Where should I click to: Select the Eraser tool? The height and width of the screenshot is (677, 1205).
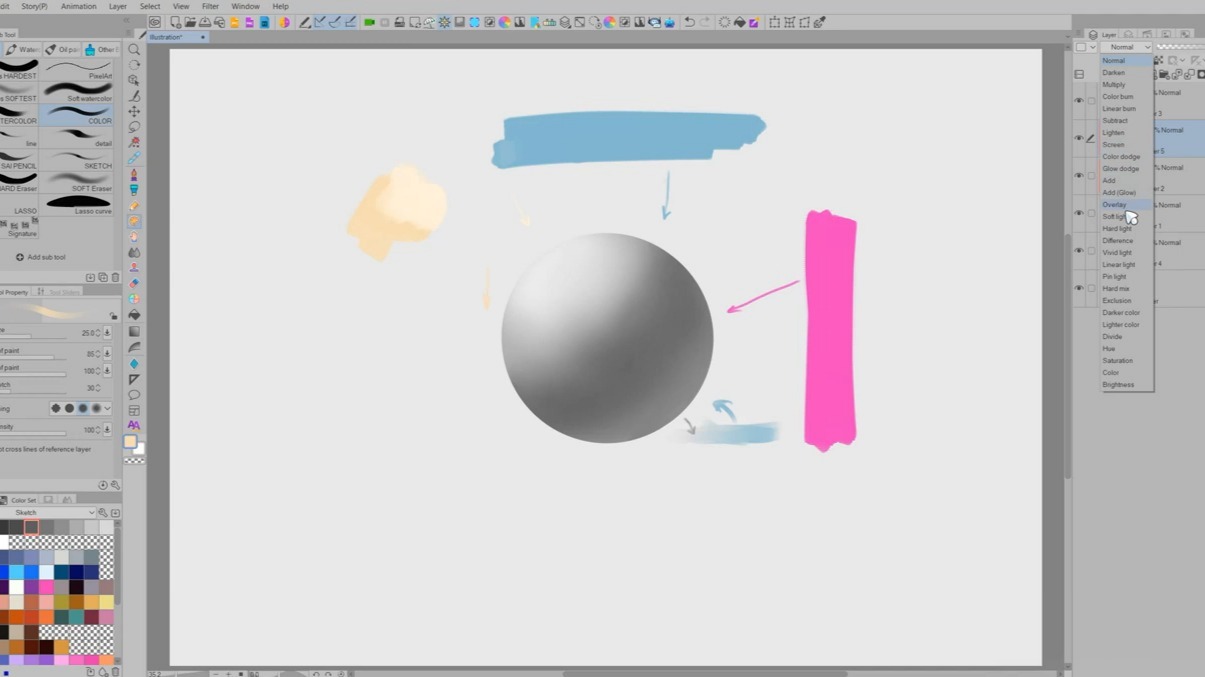point(134,283)
